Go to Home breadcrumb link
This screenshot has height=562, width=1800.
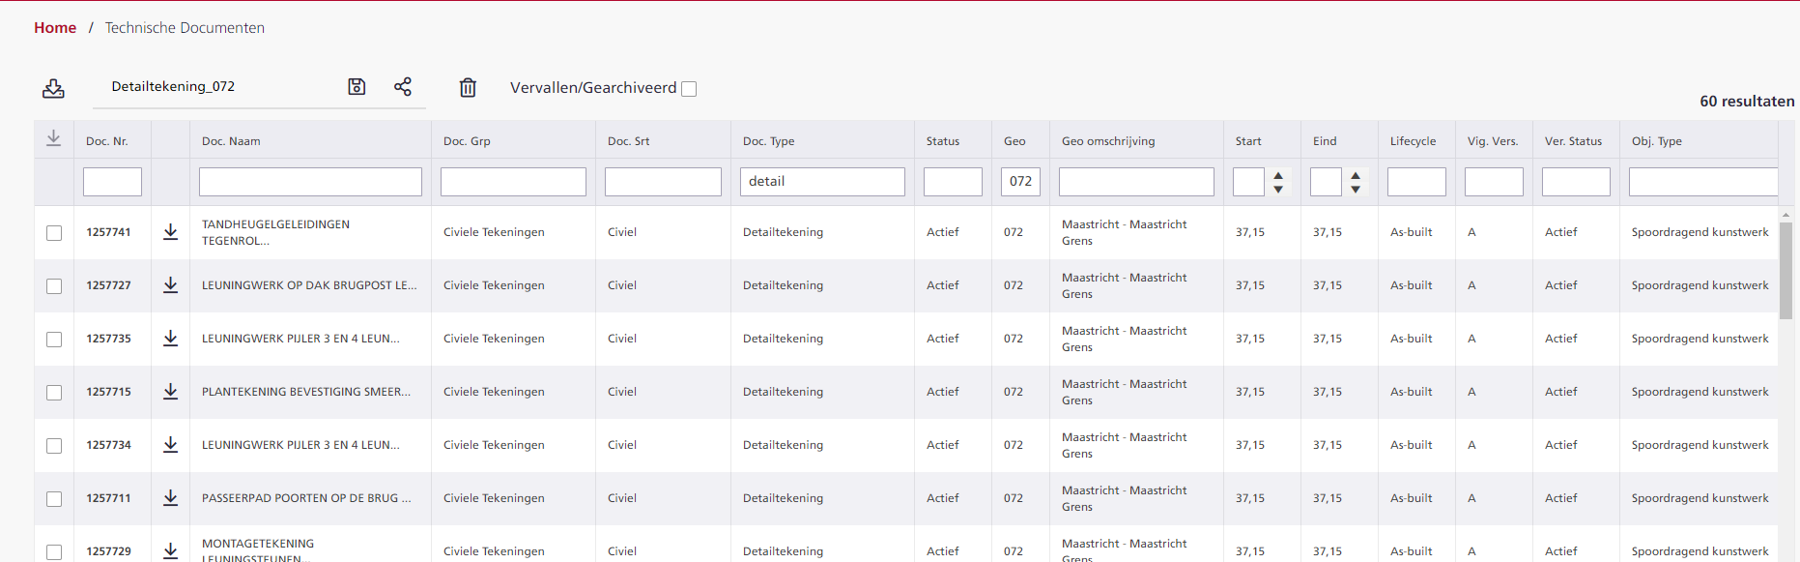55,28
